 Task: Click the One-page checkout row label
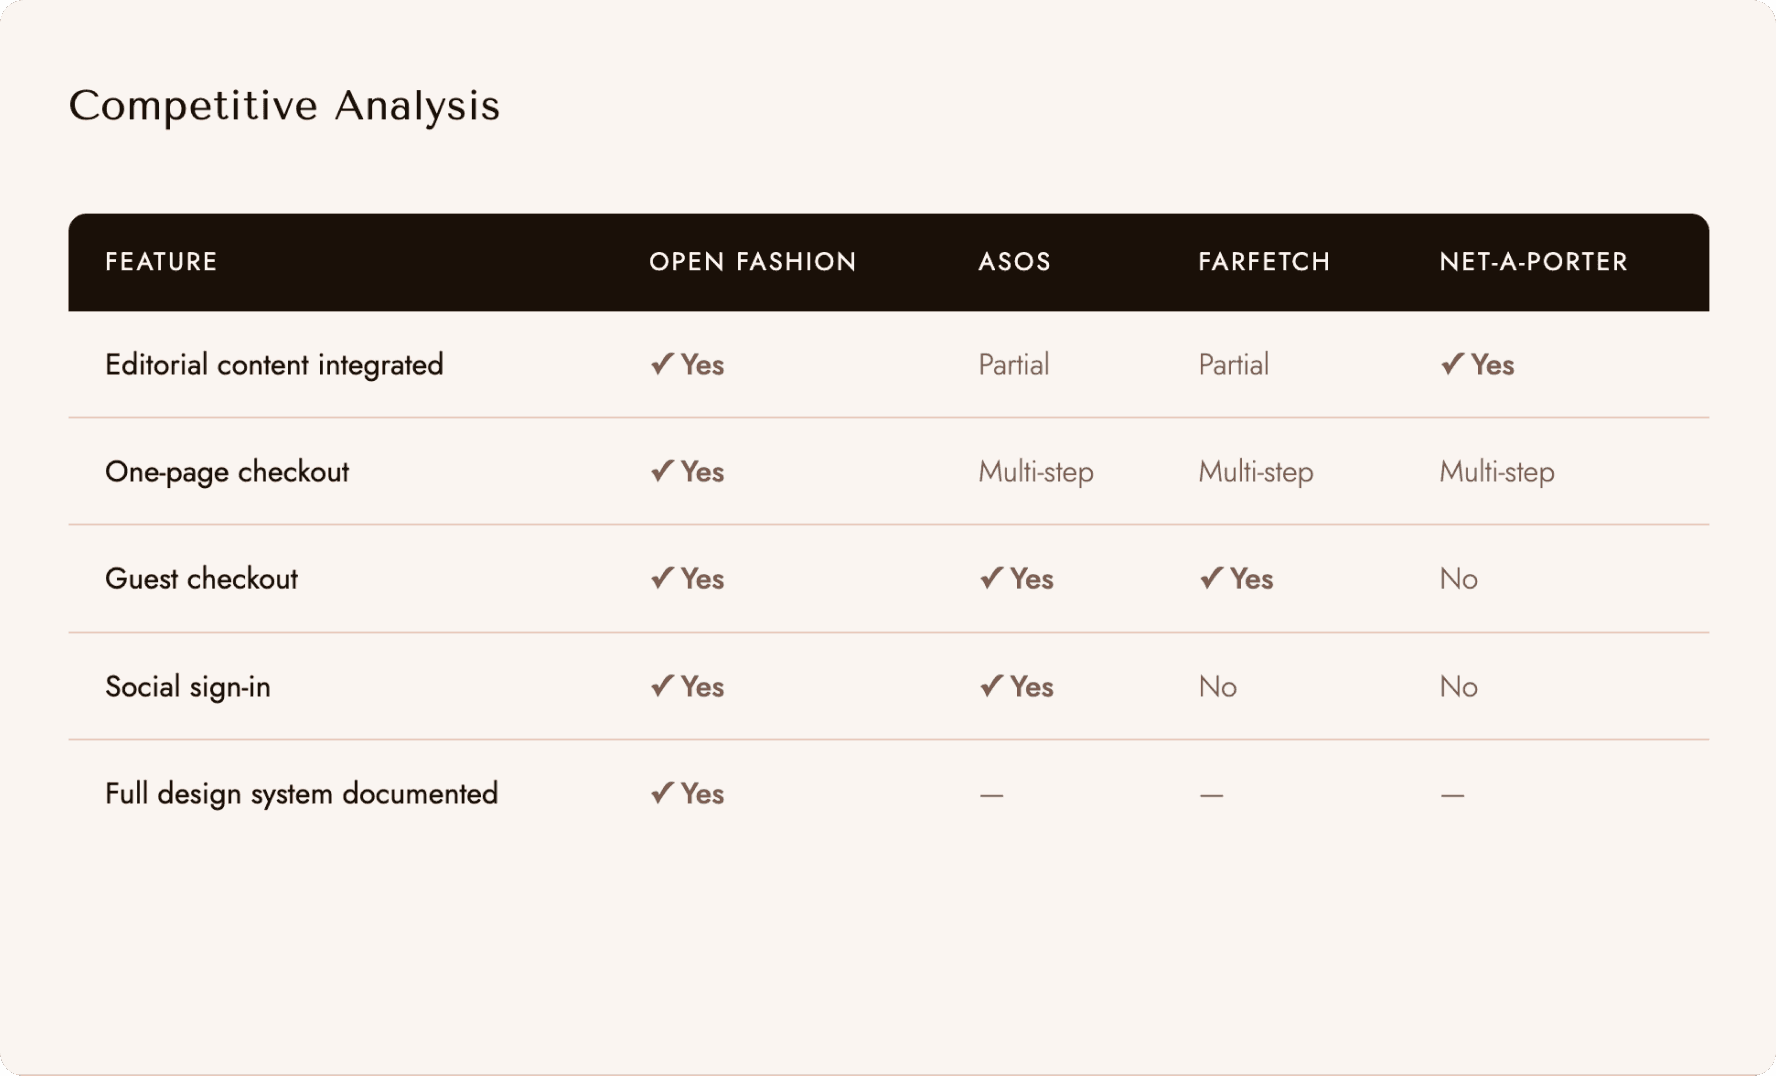click(227, 472)
